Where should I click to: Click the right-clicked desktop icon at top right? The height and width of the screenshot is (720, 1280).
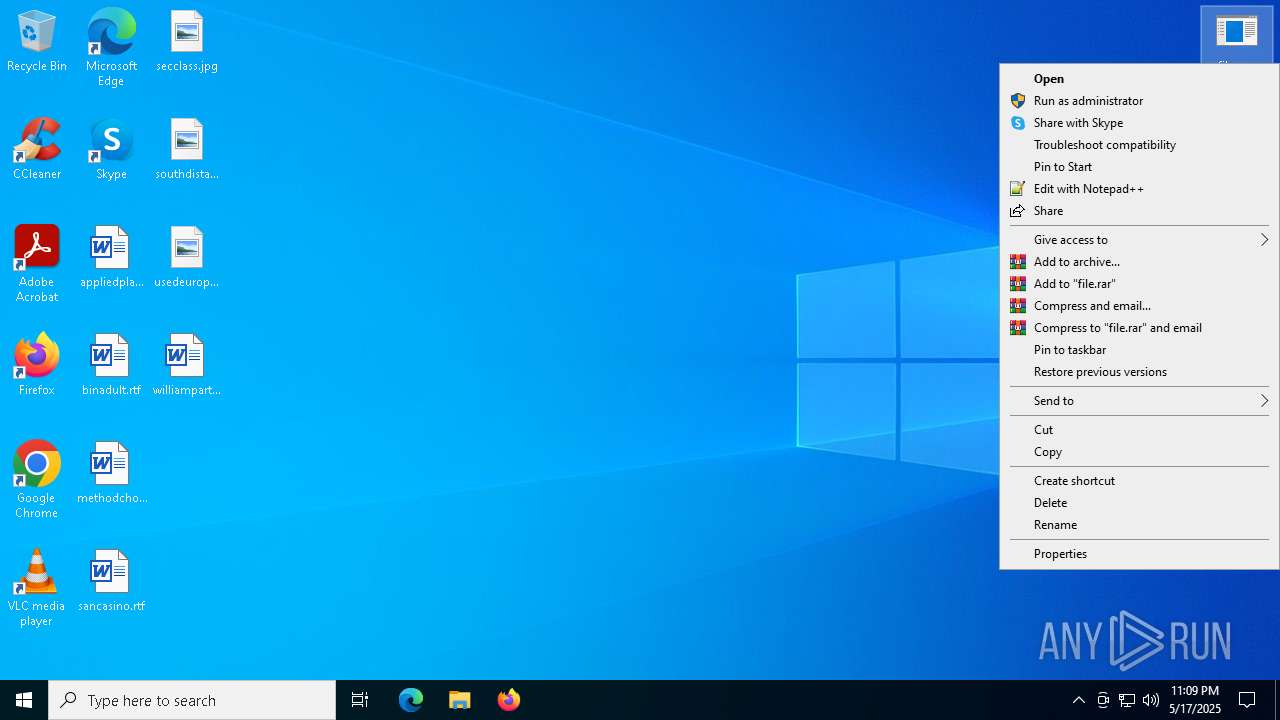1237,34
